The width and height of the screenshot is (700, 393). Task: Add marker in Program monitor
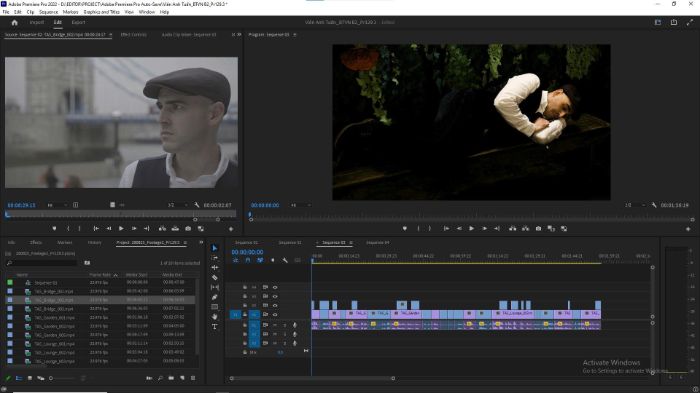point(404,229)
